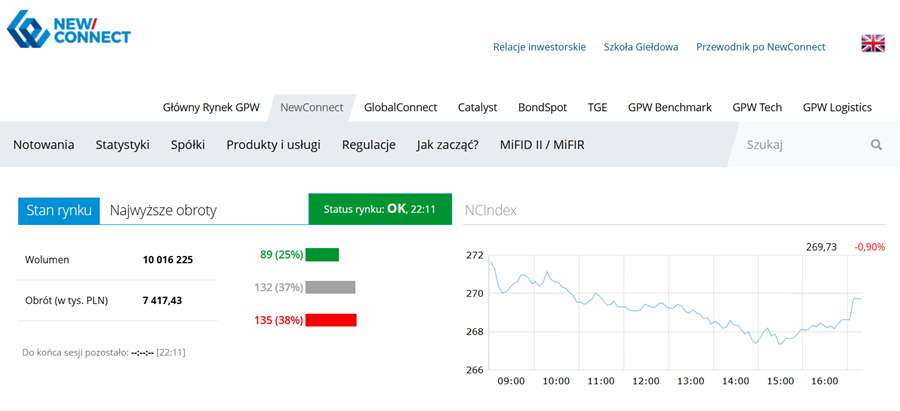The width and height of the screenshot is (900, 411).
Task: Open the Szkoła Giełdowa link
Action: click(x=641, y=47)
